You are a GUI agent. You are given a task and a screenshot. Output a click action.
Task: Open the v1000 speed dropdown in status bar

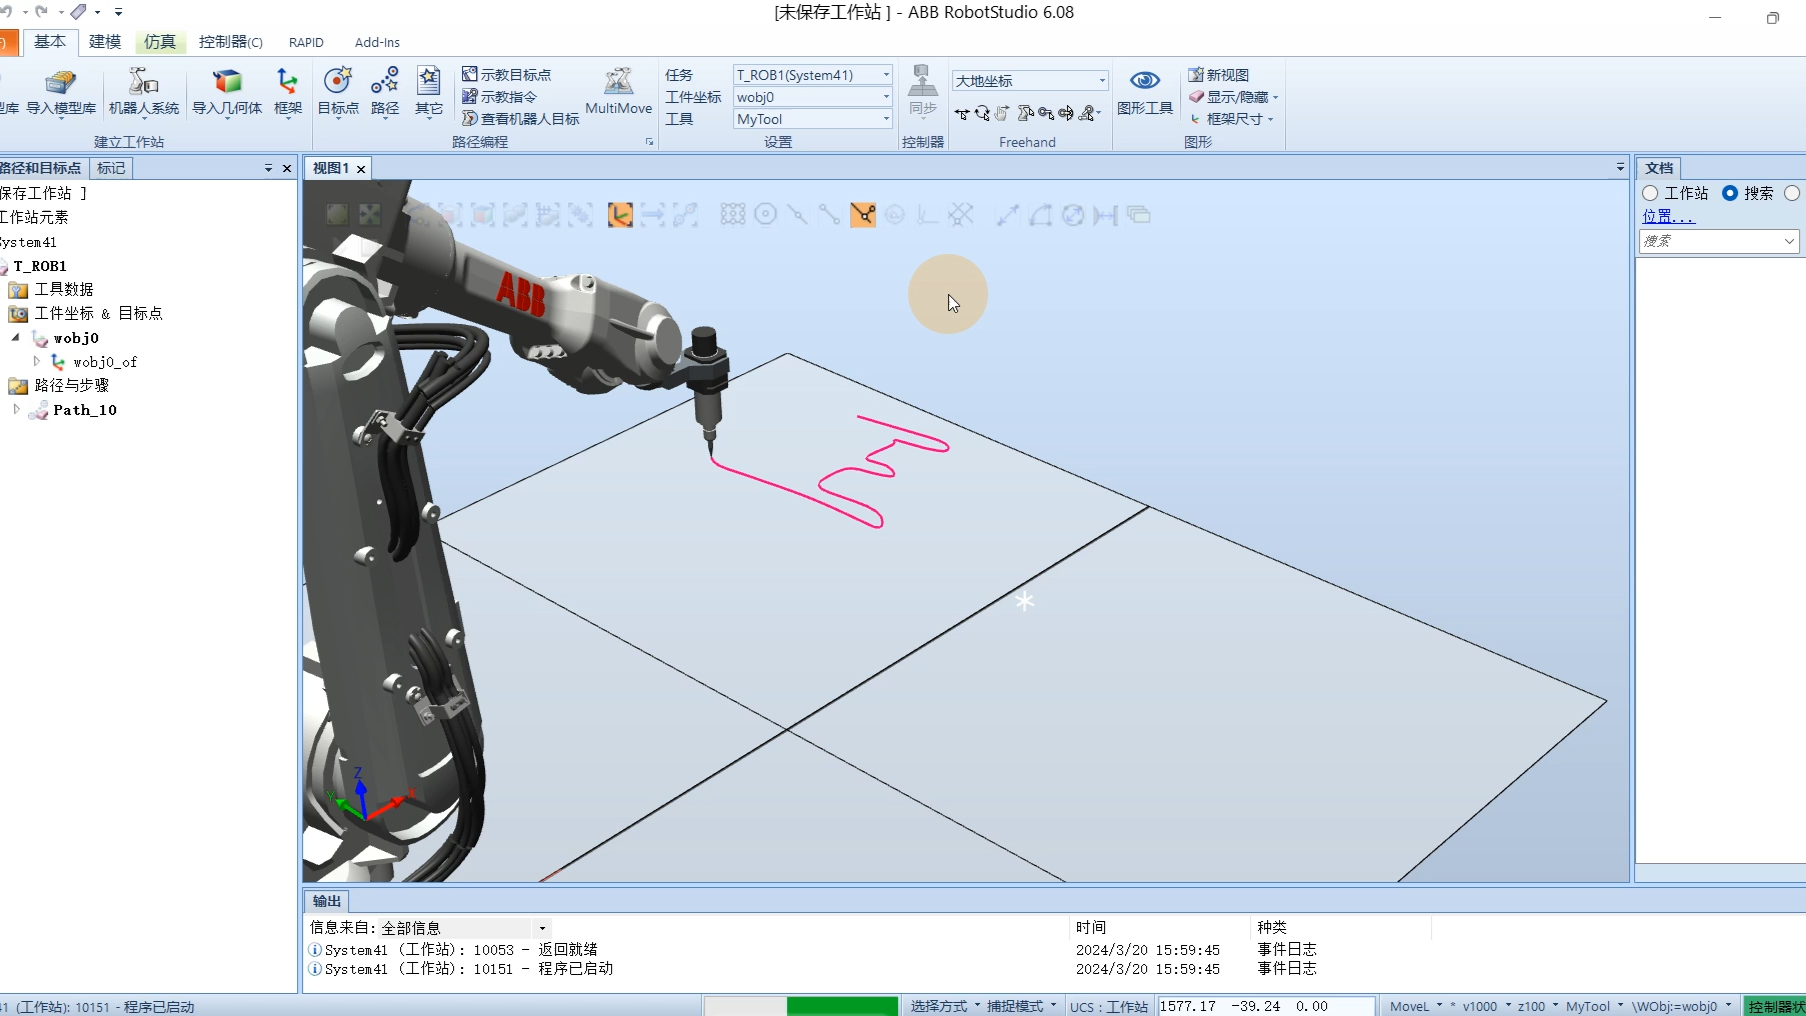1486,1006
